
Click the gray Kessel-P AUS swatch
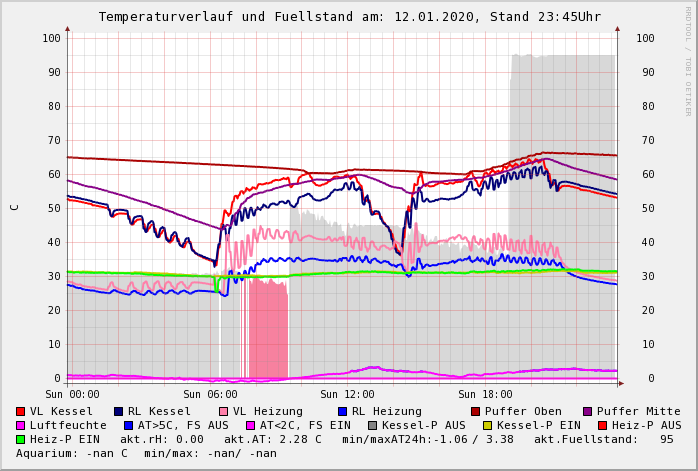pyautogui.click(x=371, y=425)
